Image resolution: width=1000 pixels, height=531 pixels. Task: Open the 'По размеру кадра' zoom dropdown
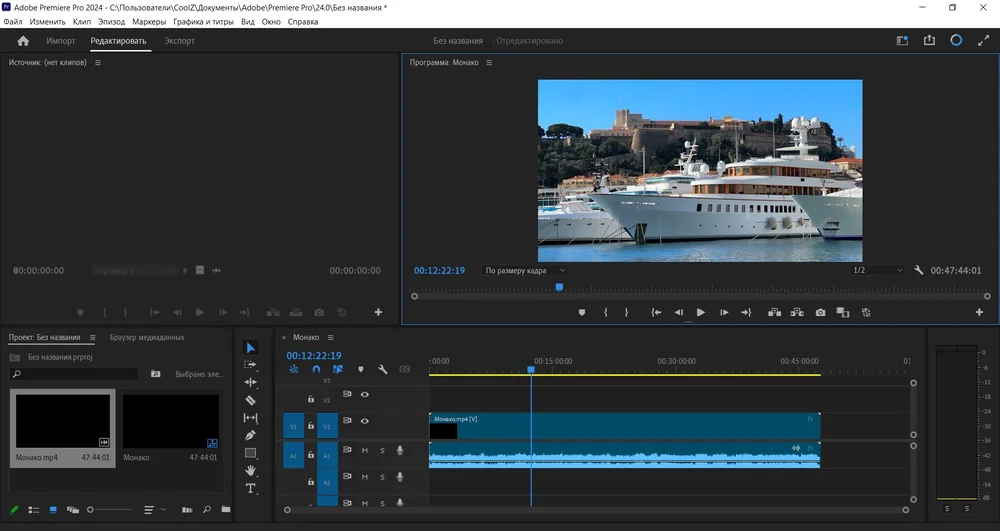coord(525,270)
